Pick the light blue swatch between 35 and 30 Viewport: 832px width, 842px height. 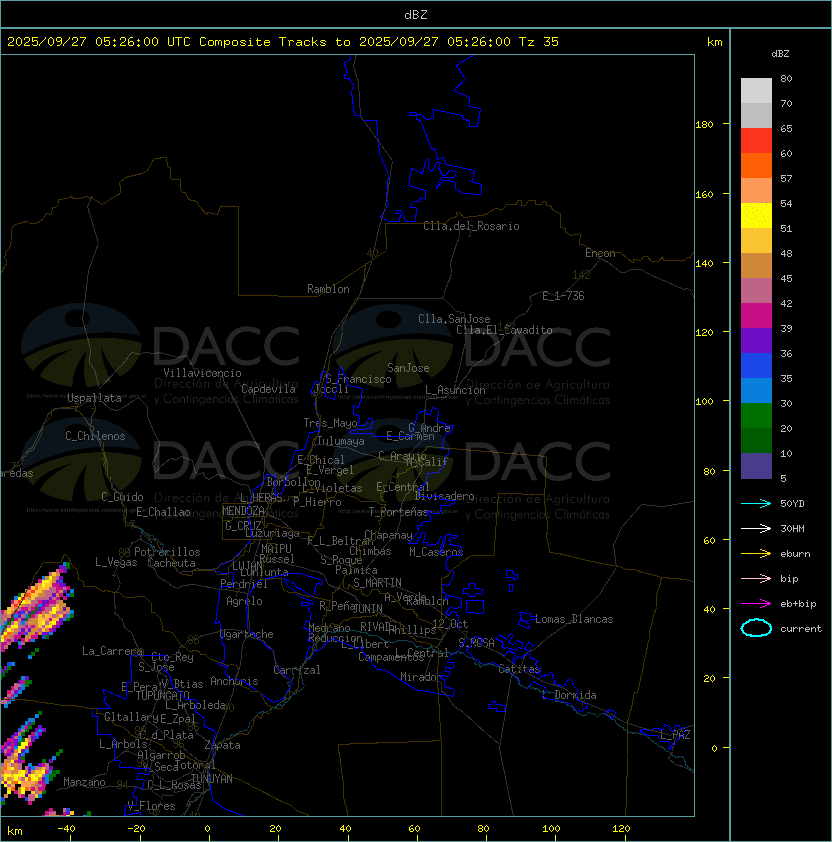tap(756, 390)
